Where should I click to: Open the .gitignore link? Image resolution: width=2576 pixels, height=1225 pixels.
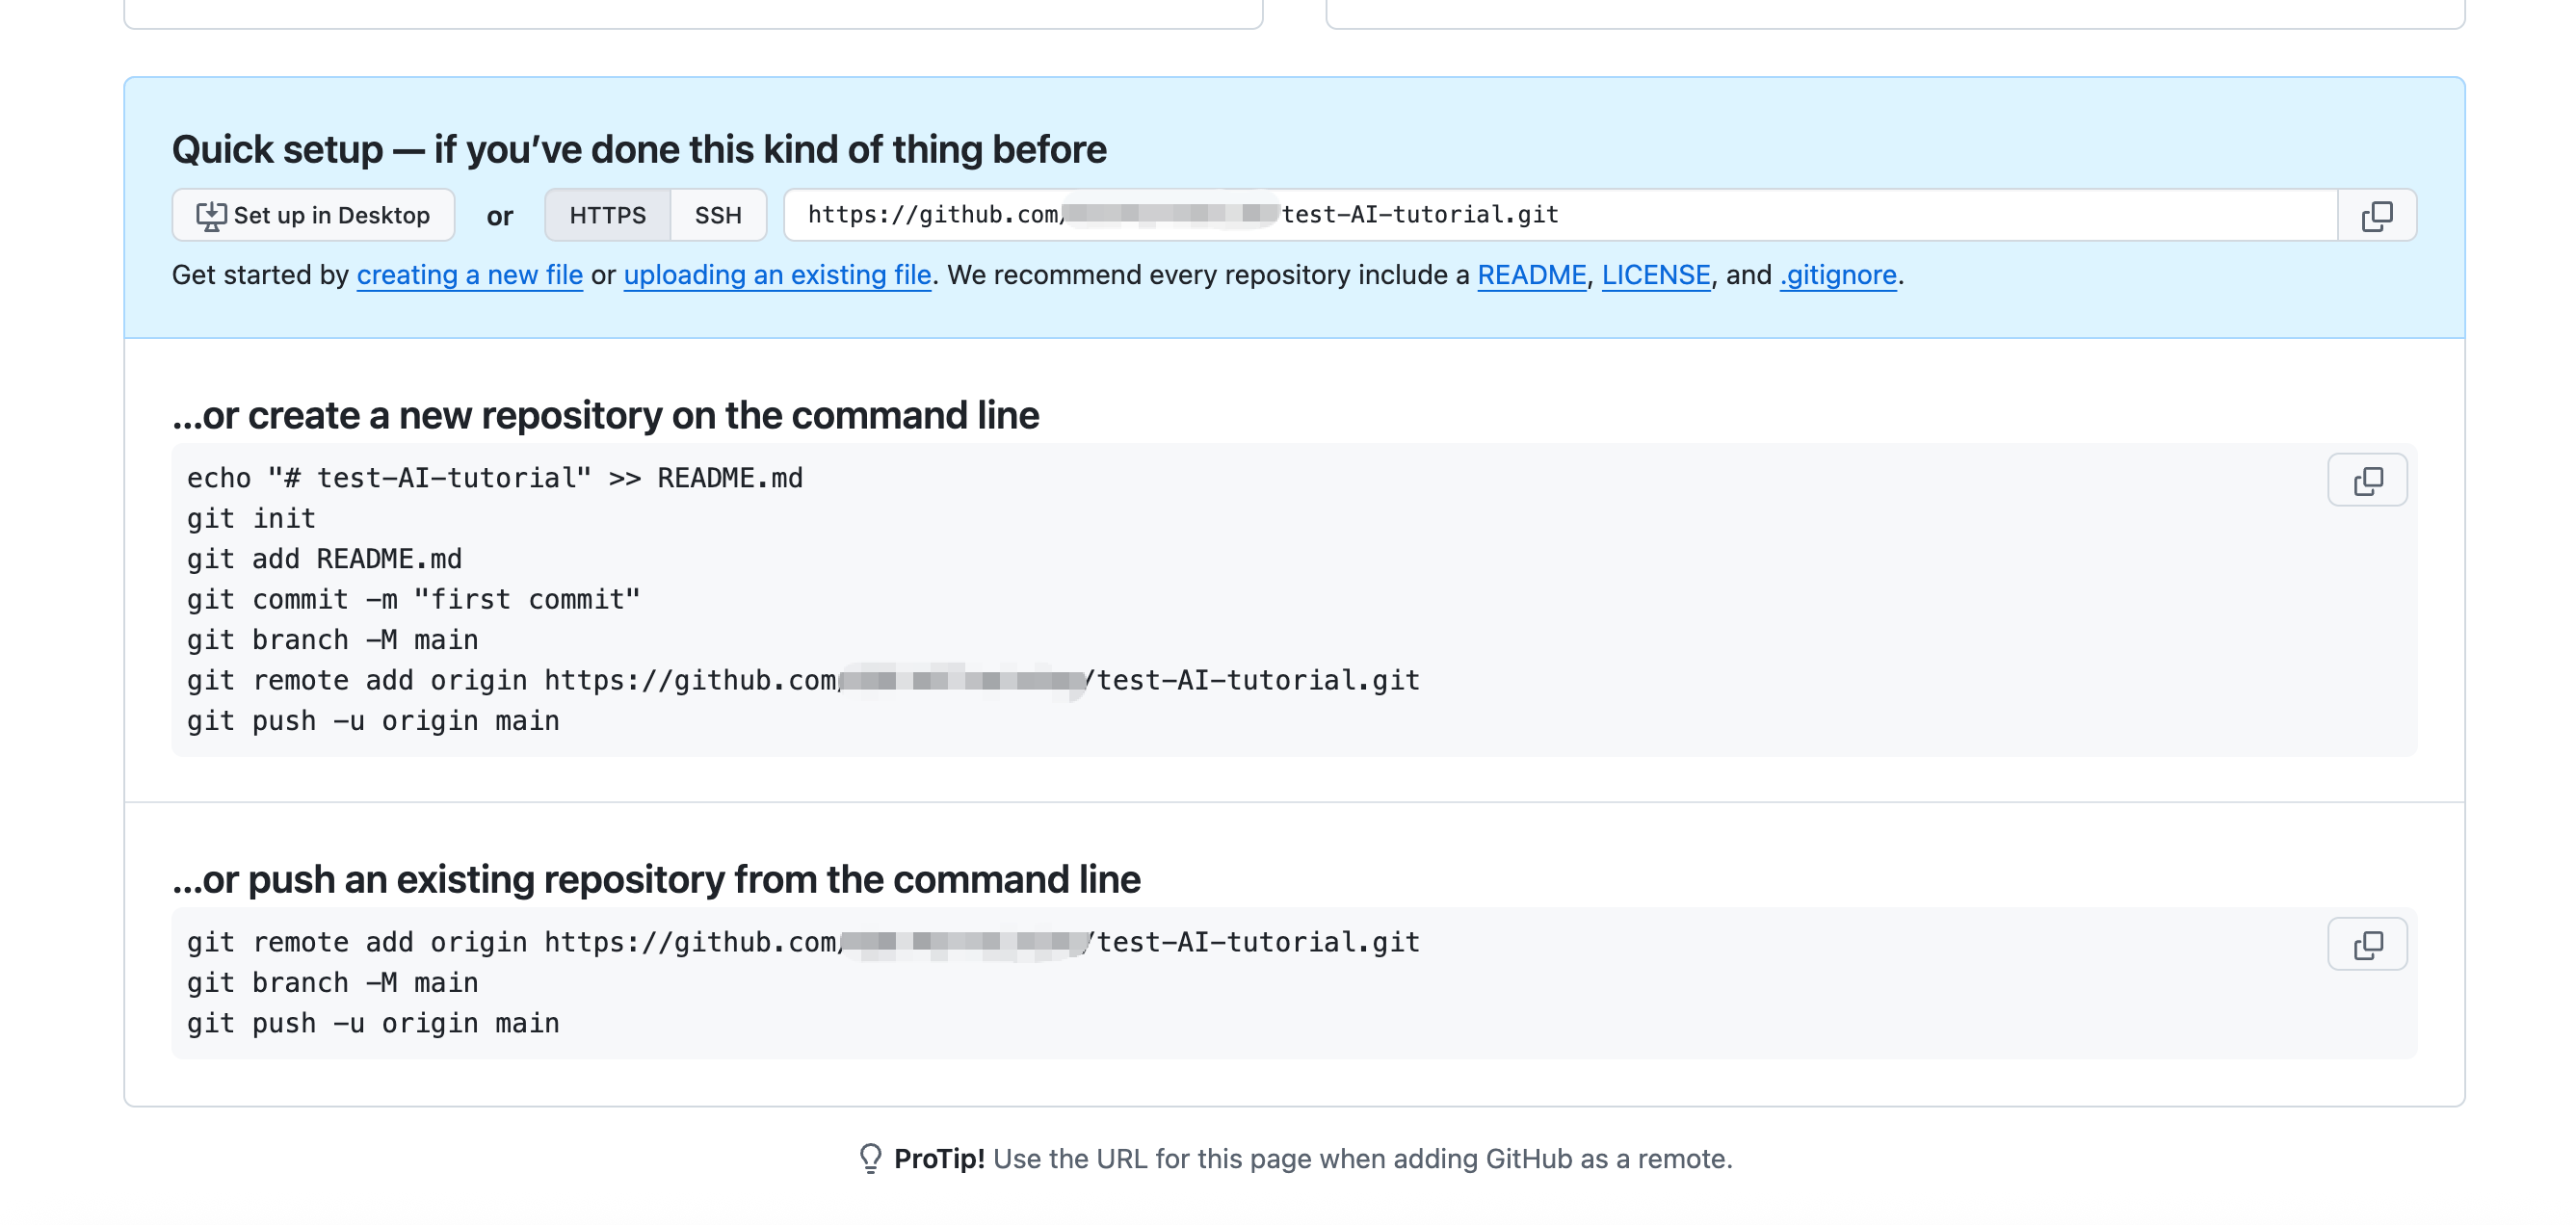1838,275
